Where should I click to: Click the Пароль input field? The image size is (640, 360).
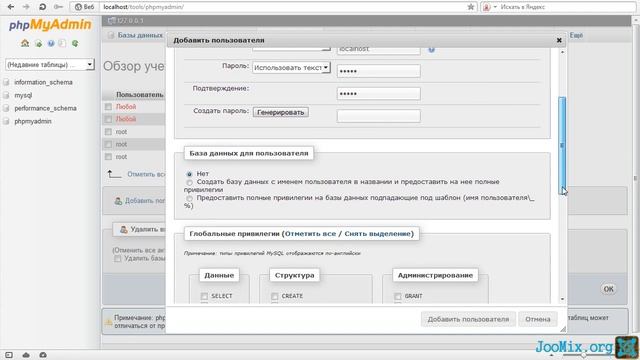pyautogui.click(x=379, y=71)
